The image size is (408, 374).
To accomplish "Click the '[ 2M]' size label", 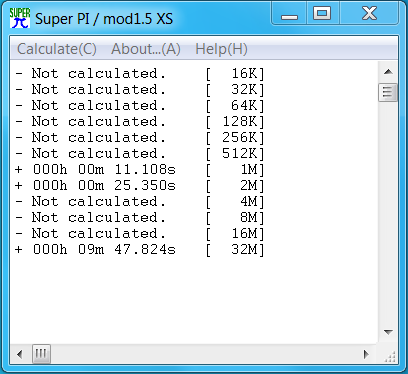I will 235,186.
